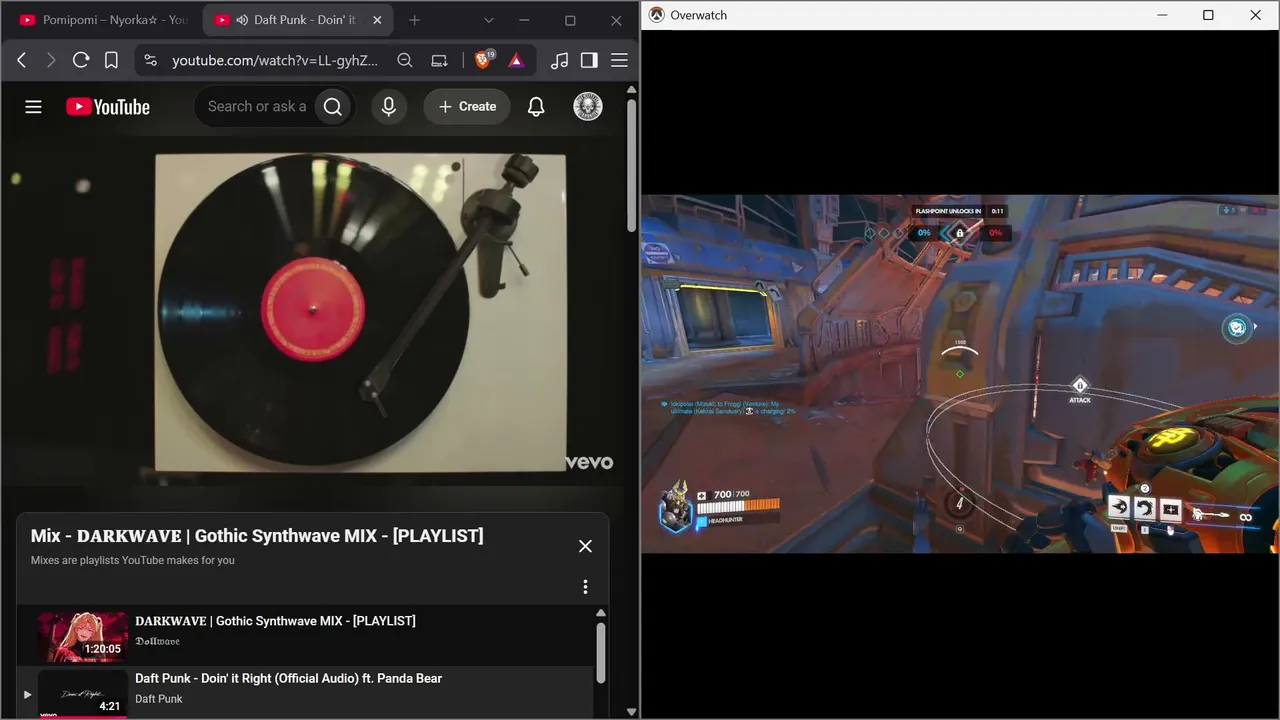Viewport: 1280px width, 720px height.
Task: Open YouTube notifications bell
Action: [x=536, y=107]
